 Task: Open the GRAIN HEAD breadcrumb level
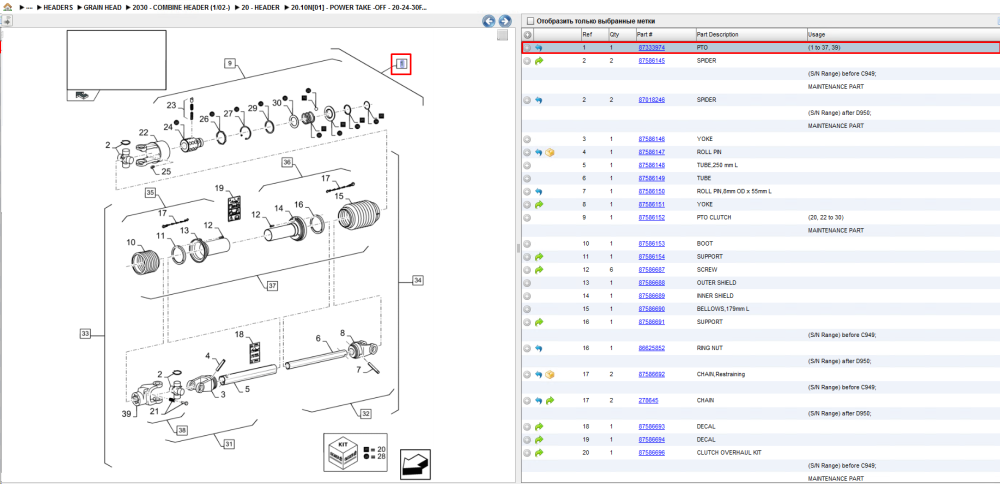coord(103,7)
